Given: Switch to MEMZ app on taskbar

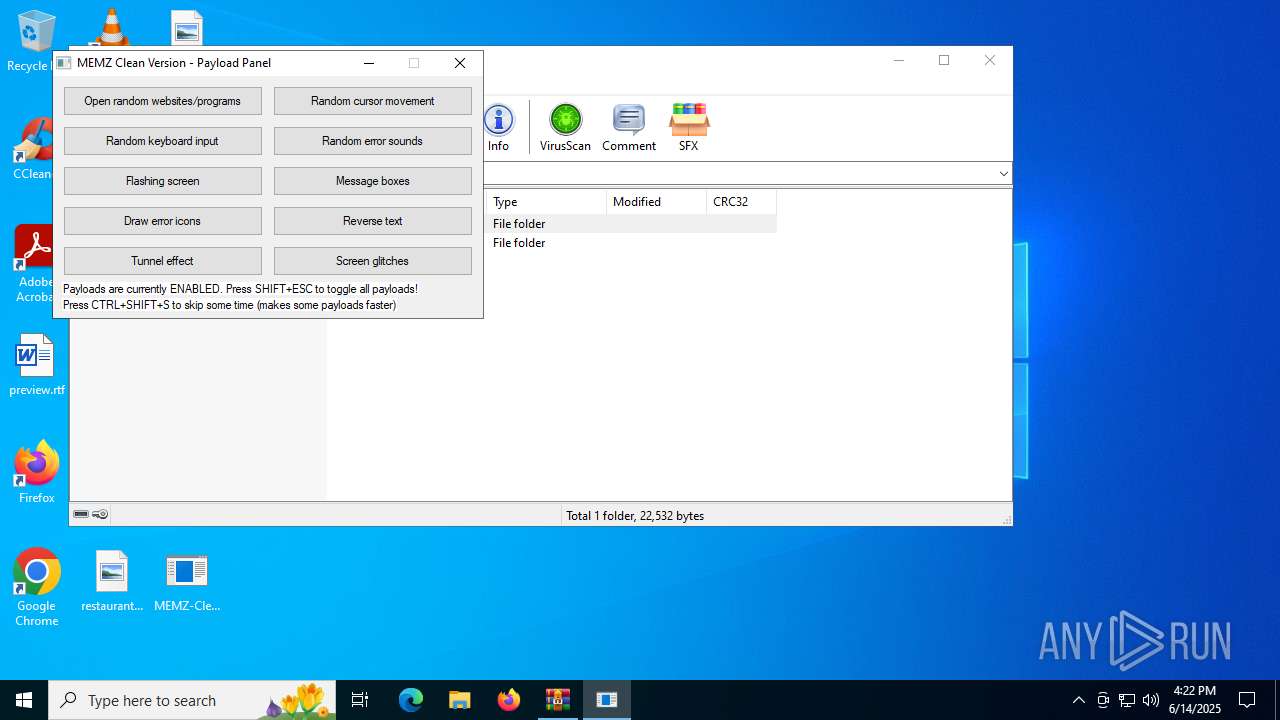Looking at the screenshot, I should point(607,700).
